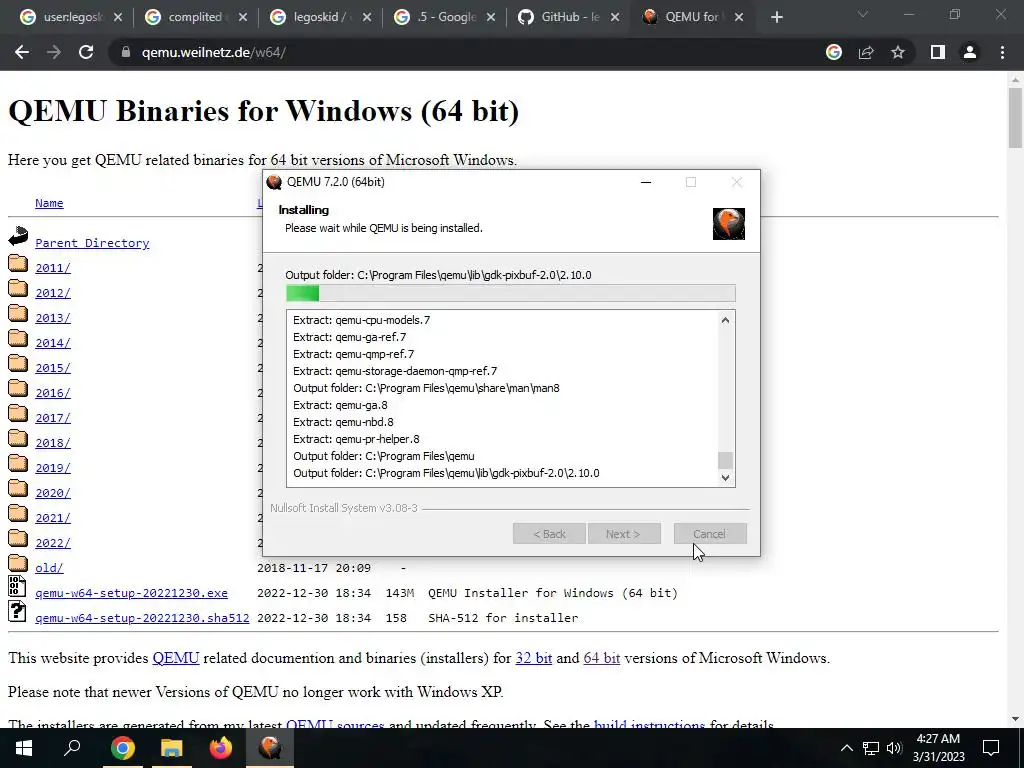Click the QEMU logo in the installer header
Image resolution: width=1024 pixels, height=768 pixels.
pos(729,224)
